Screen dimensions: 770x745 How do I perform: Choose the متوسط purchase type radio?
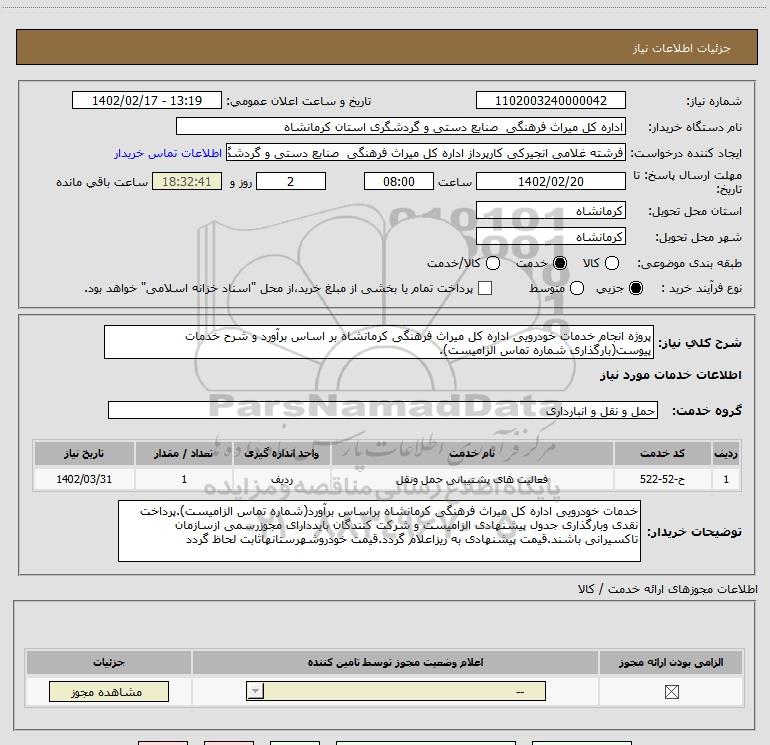click(577, 288)
